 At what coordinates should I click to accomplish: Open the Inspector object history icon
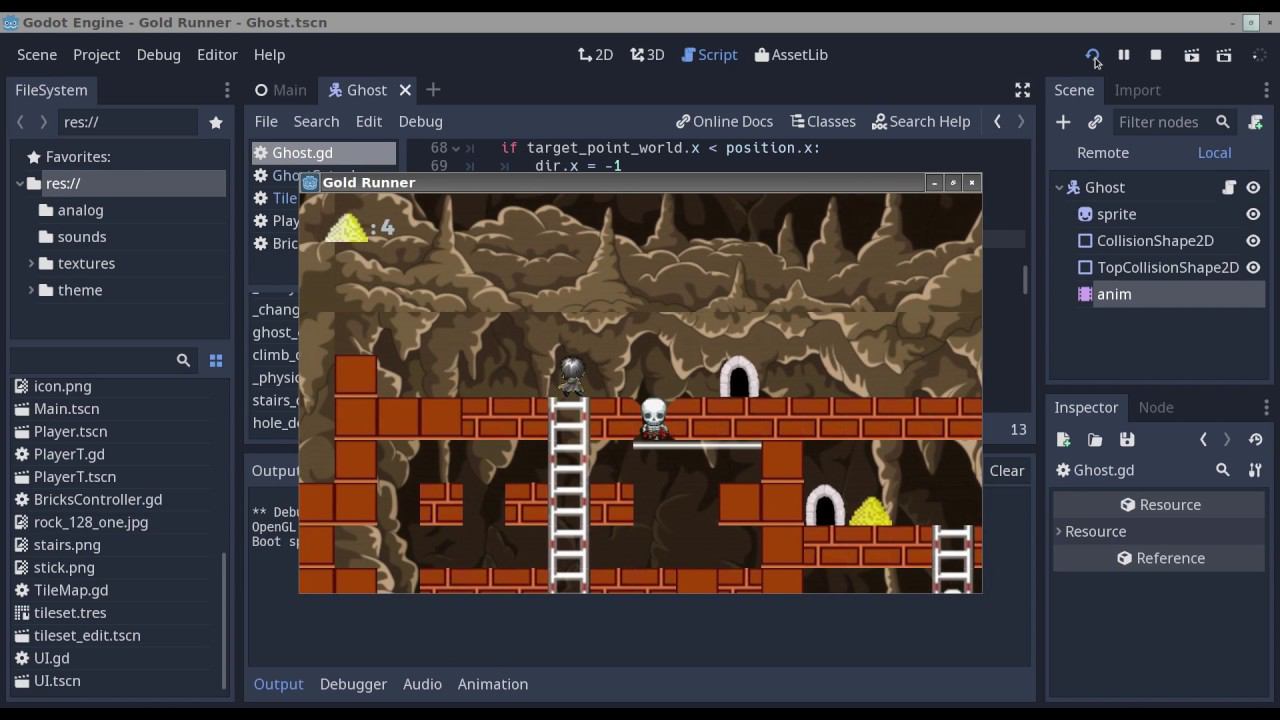[1256, 440]
